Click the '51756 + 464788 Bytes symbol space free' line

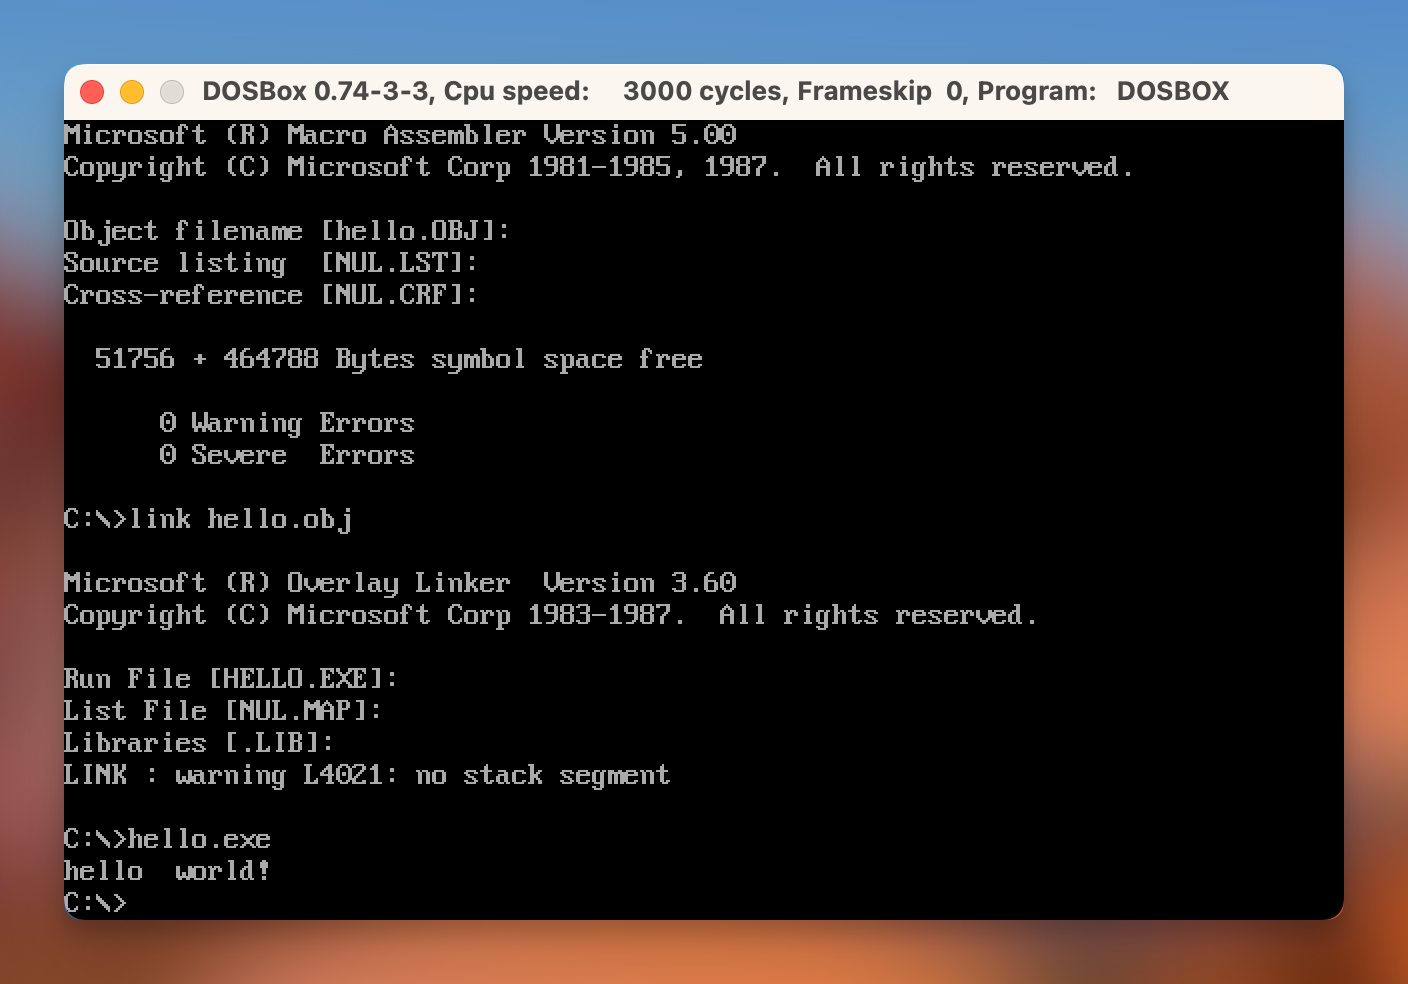click(x=399, y=359)
